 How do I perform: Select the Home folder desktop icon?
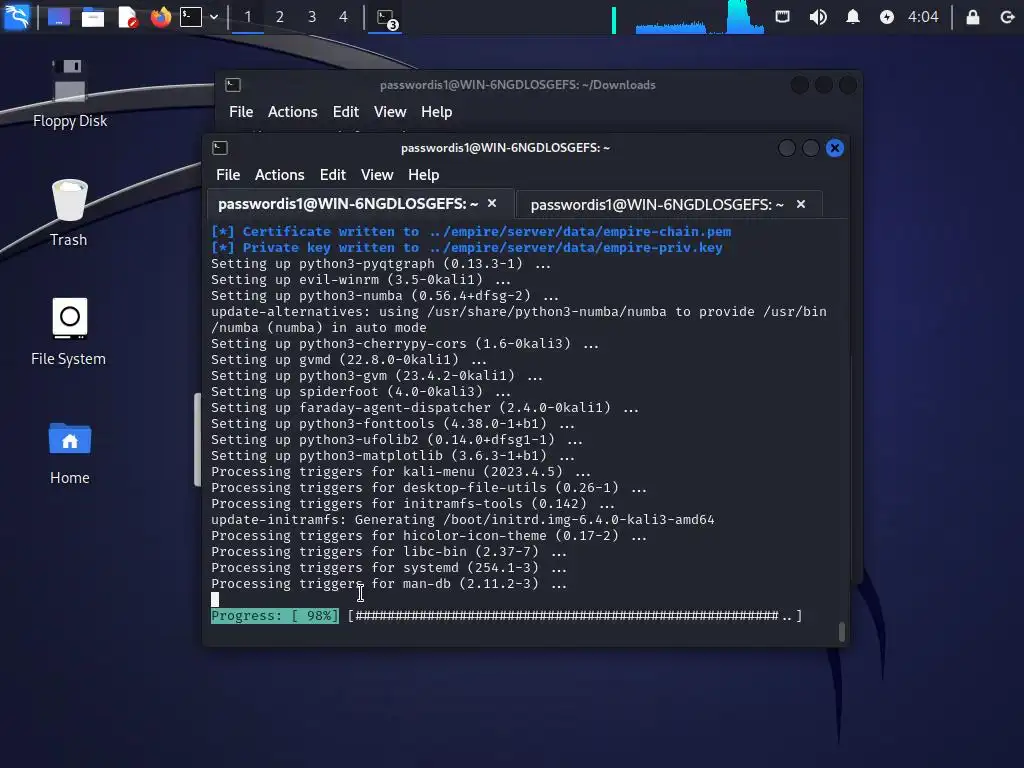coord(69,453)
